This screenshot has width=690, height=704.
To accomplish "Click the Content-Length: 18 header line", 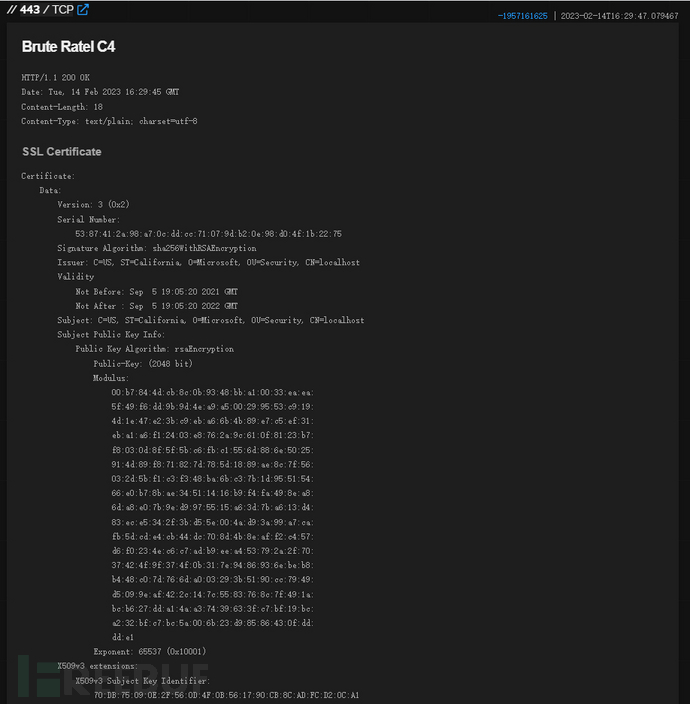I will pos(62,106).
